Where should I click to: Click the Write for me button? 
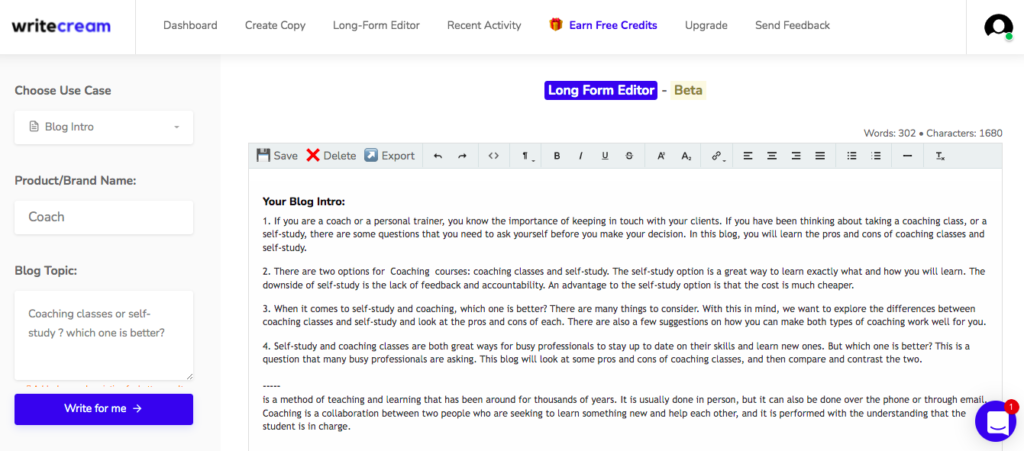coord(104,409)
